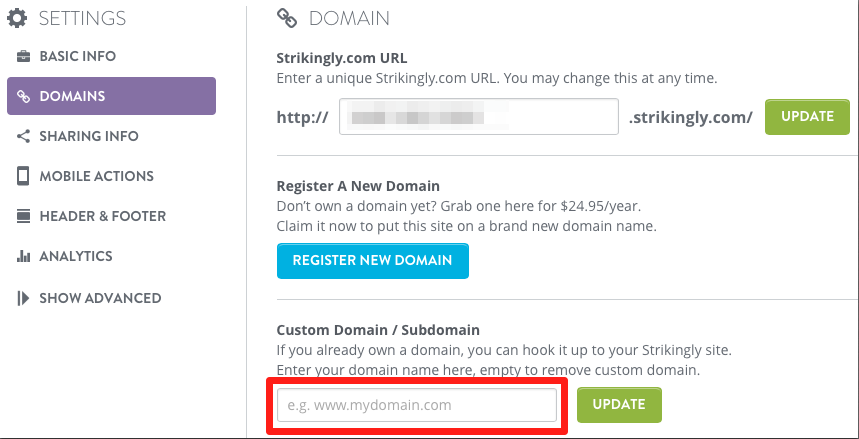
Task: Expand advanced settings via its arrow icon
Action: pos(23,298)
